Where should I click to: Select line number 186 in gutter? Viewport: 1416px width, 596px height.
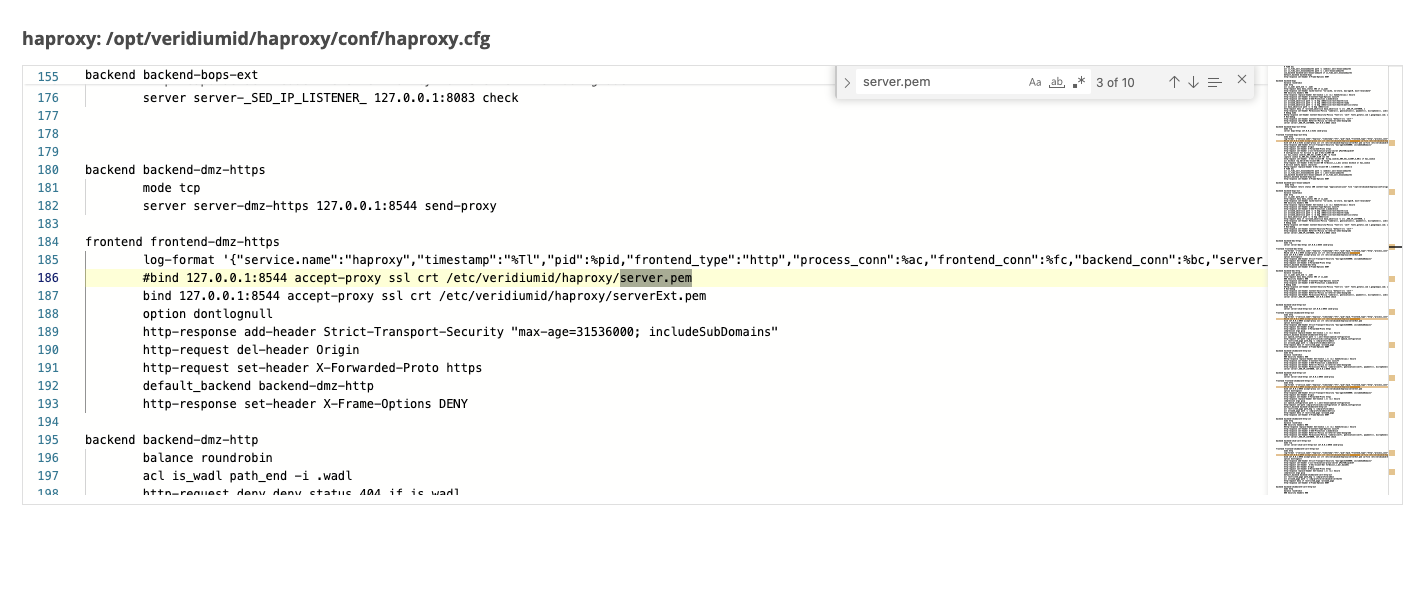[x=47, y=278]
